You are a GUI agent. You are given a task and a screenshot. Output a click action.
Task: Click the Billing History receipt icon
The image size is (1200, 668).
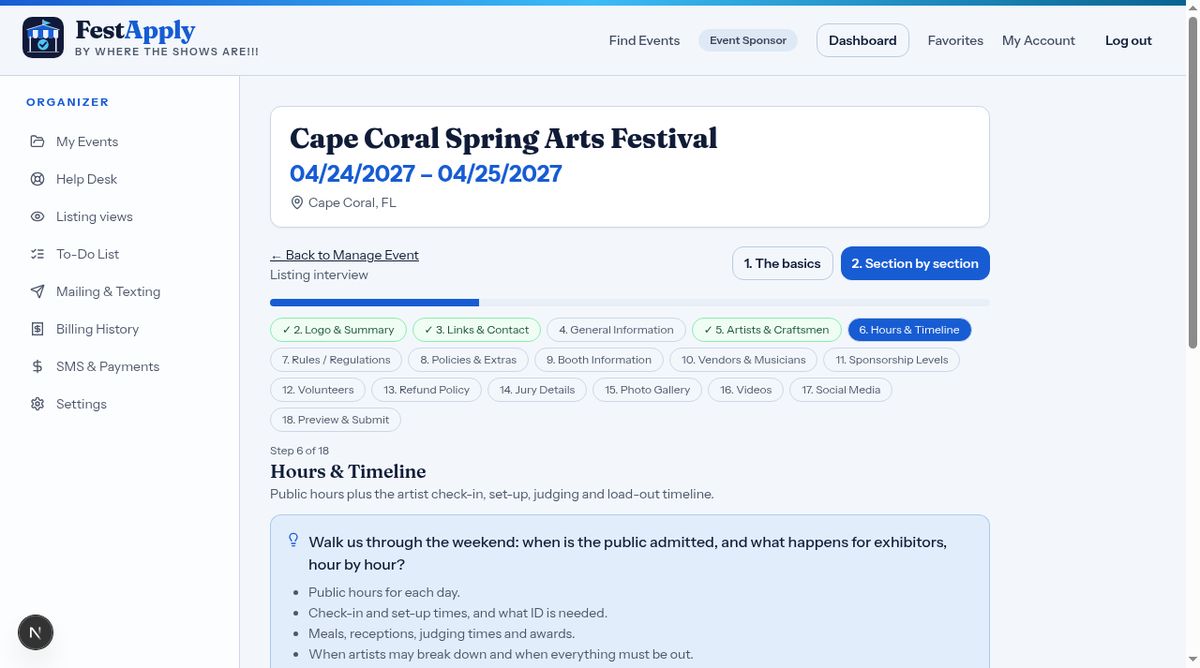[37, 329]
